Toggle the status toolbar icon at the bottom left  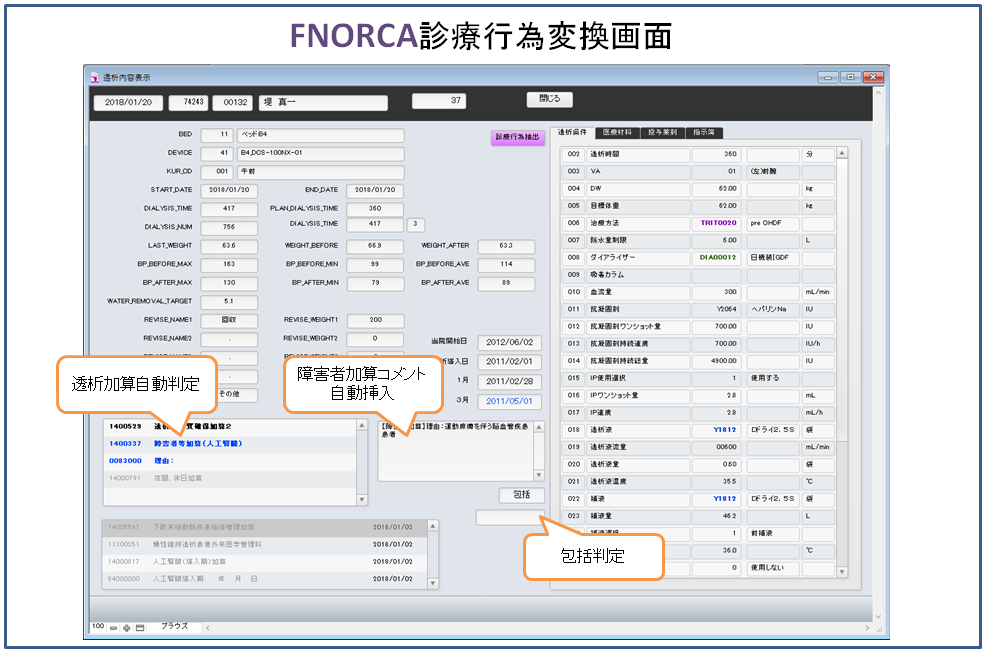point(140,628)
